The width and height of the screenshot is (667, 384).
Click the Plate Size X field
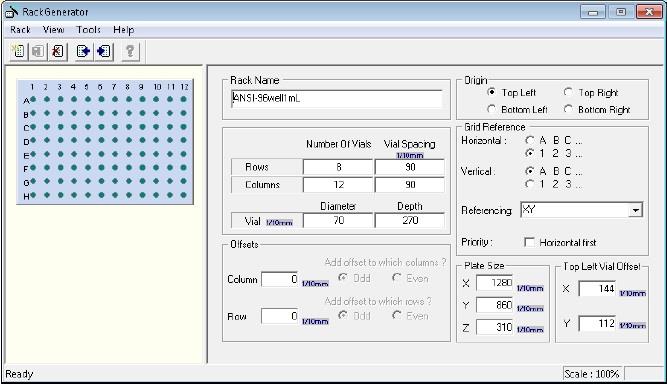(495, 283)
